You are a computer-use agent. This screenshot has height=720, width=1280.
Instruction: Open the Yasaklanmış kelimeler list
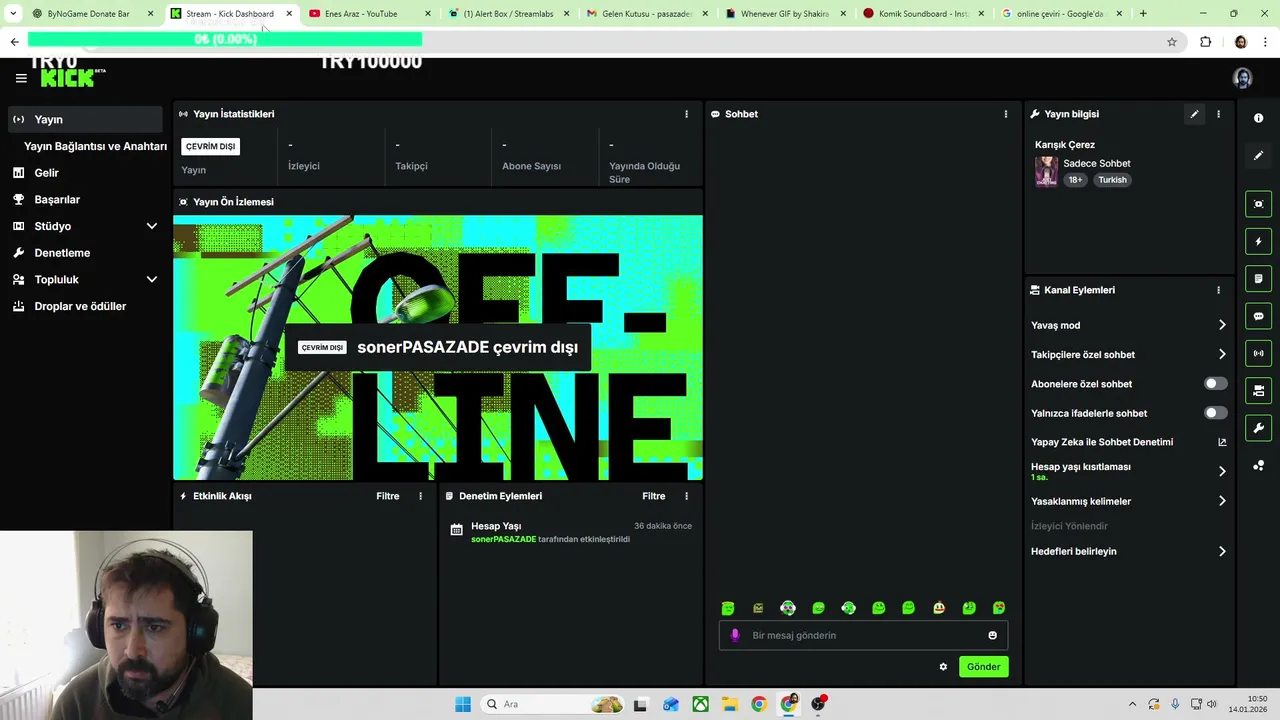click(1222, 501)
